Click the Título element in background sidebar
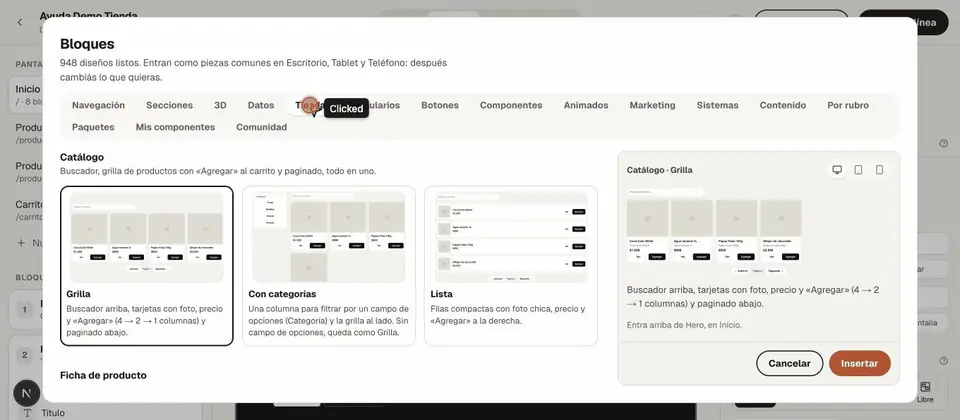This screenshot has width=960, height=420. [53, 413]
